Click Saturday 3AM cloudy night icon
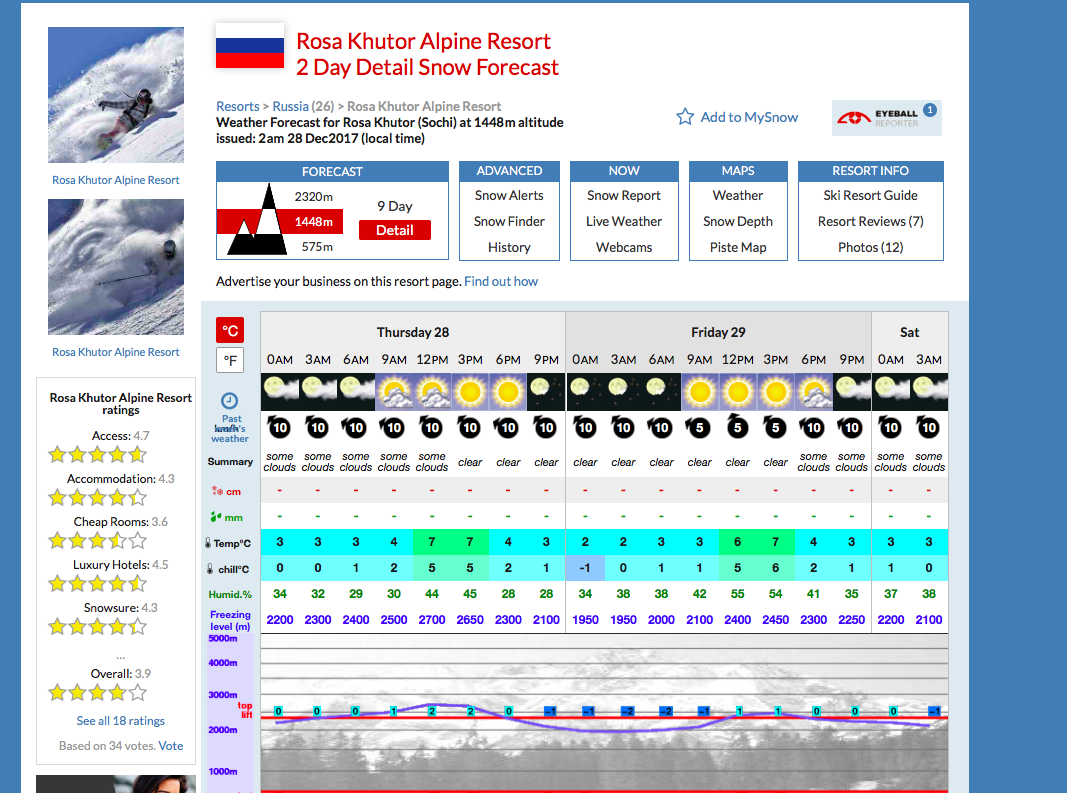The image size is (1067, 793). pyautogui.click(x=929, y=391)
